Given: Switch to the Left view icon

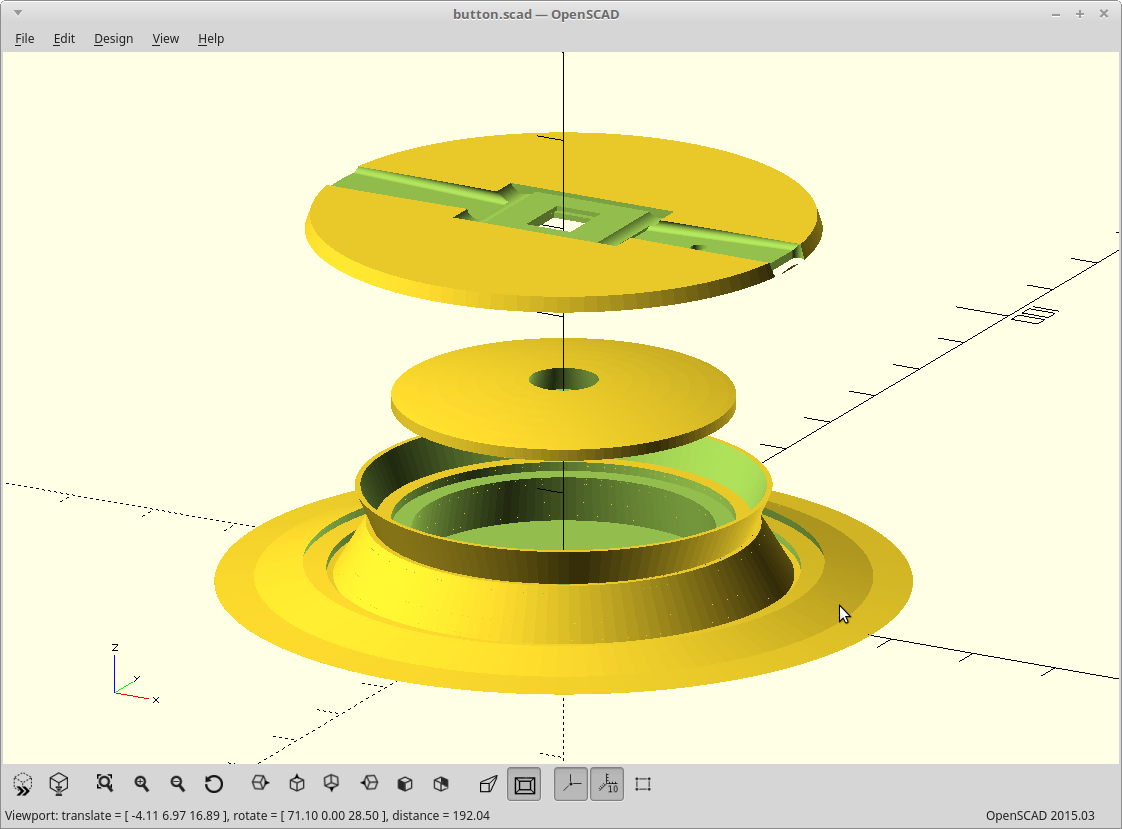Looking at the screenshot, I should pyautogui.click(x=369, y=784).
